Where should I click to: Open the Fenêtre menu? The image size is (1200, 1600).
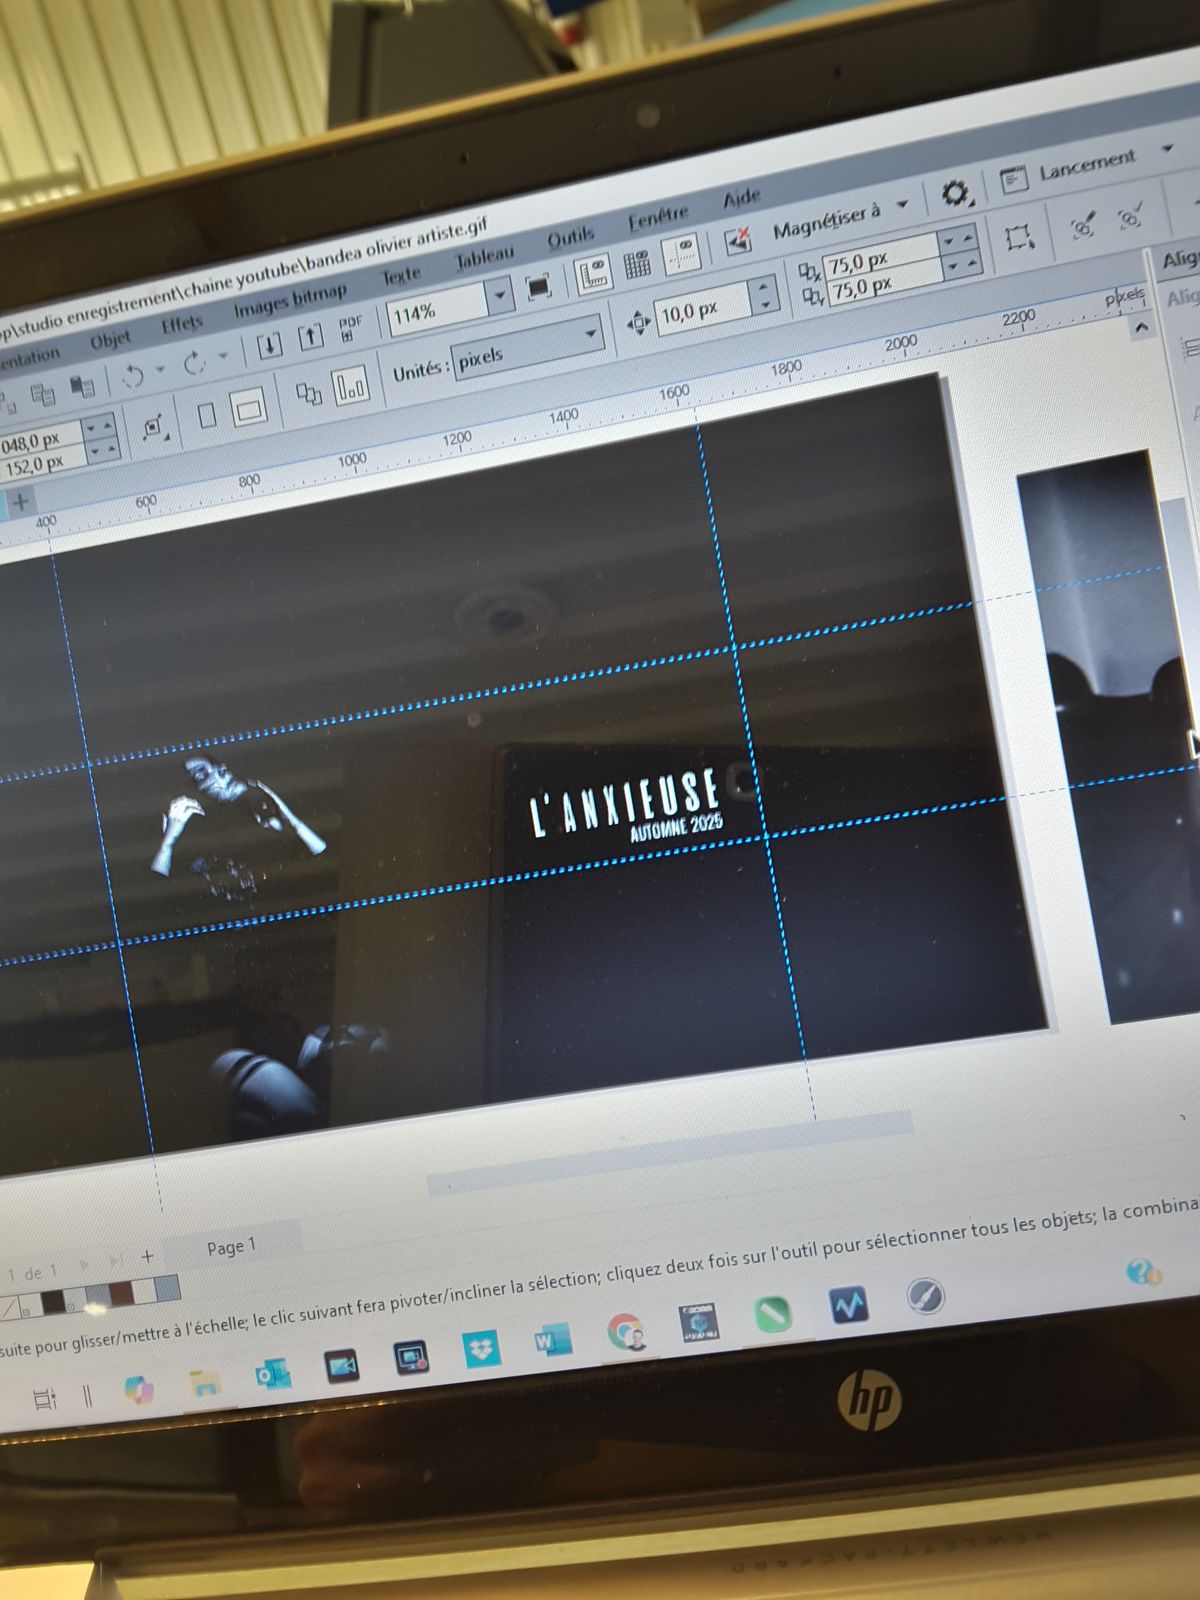657,216
